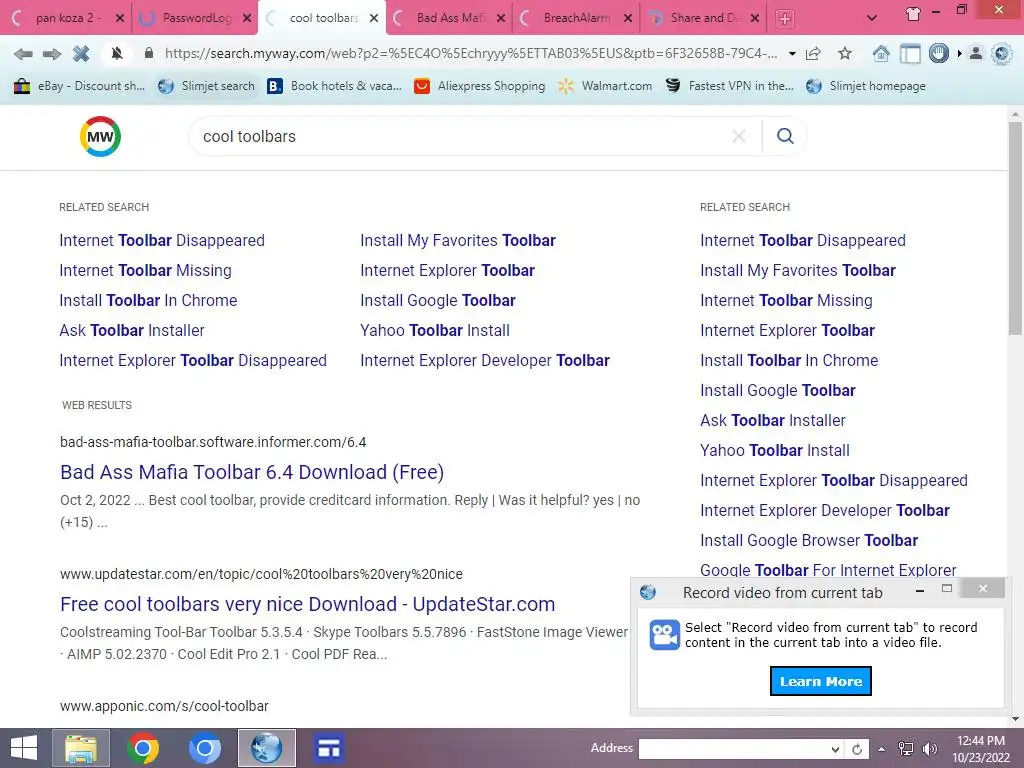Close the 'Record video from current tab' popup

tap(983, 589)
